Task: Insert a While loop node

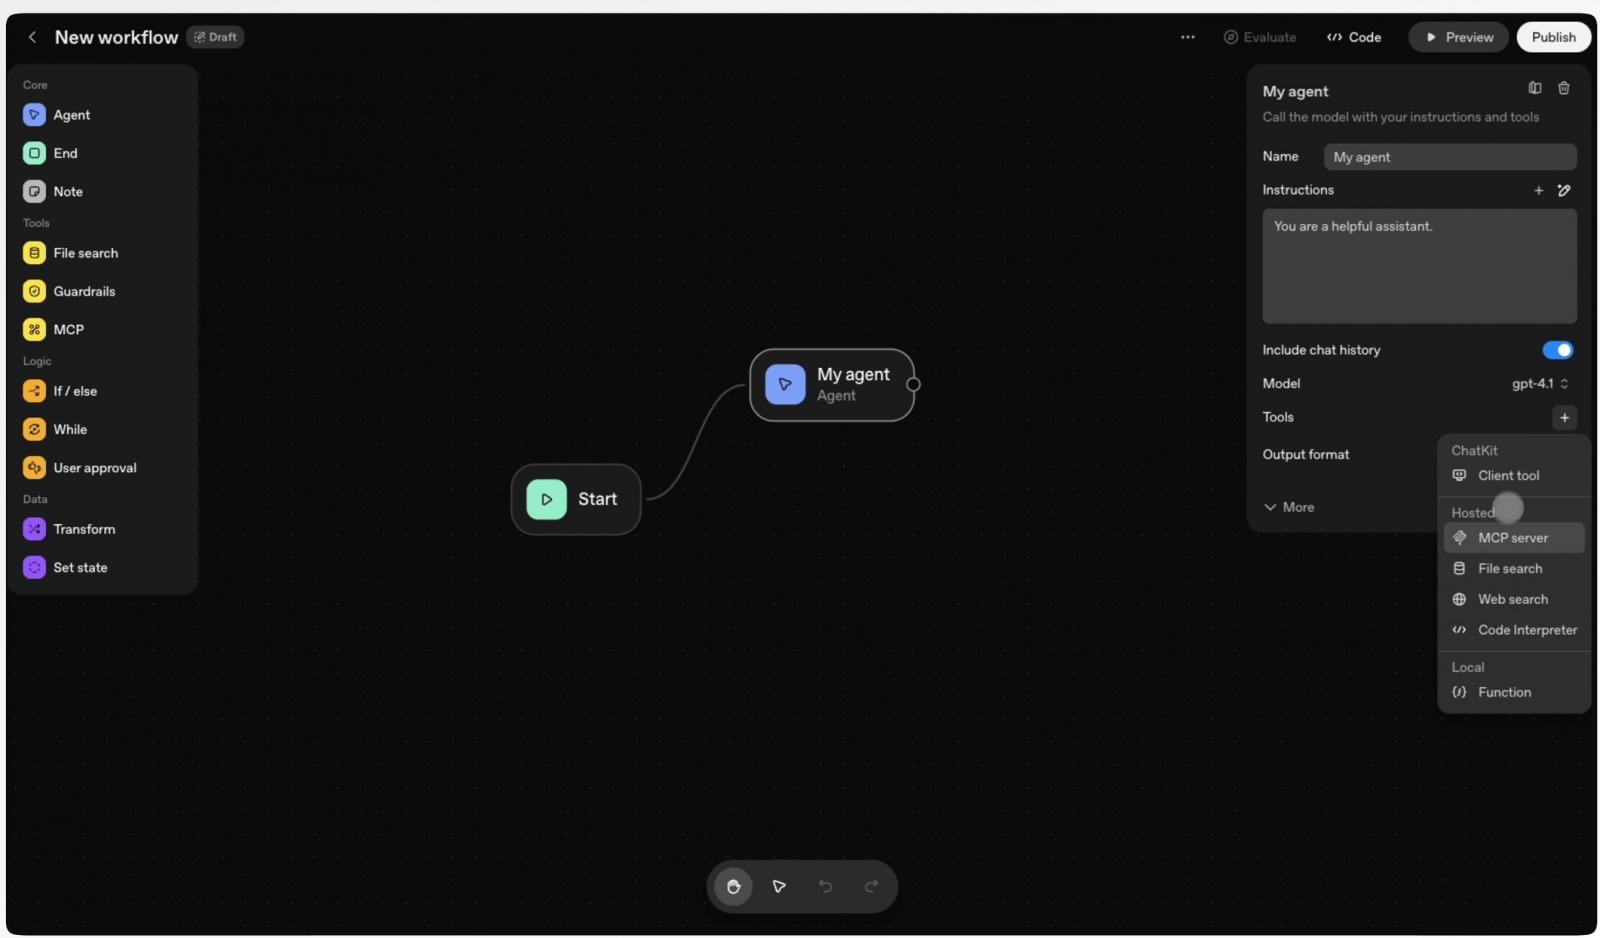Action: tap(70, 429)
